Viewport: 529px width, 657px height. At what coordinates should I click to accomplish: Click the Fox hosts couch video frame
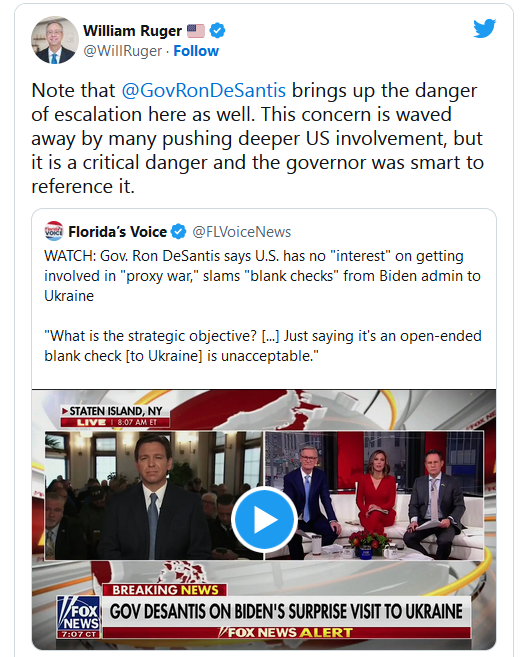pyautogui.click(x=374, y=495)
